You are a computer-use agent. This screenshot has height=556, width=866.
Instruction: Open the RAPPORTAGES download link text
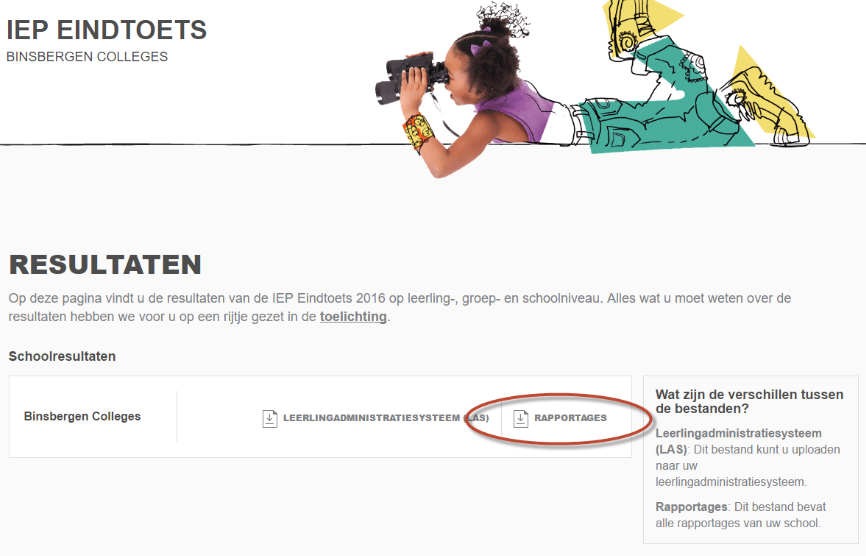570,418
